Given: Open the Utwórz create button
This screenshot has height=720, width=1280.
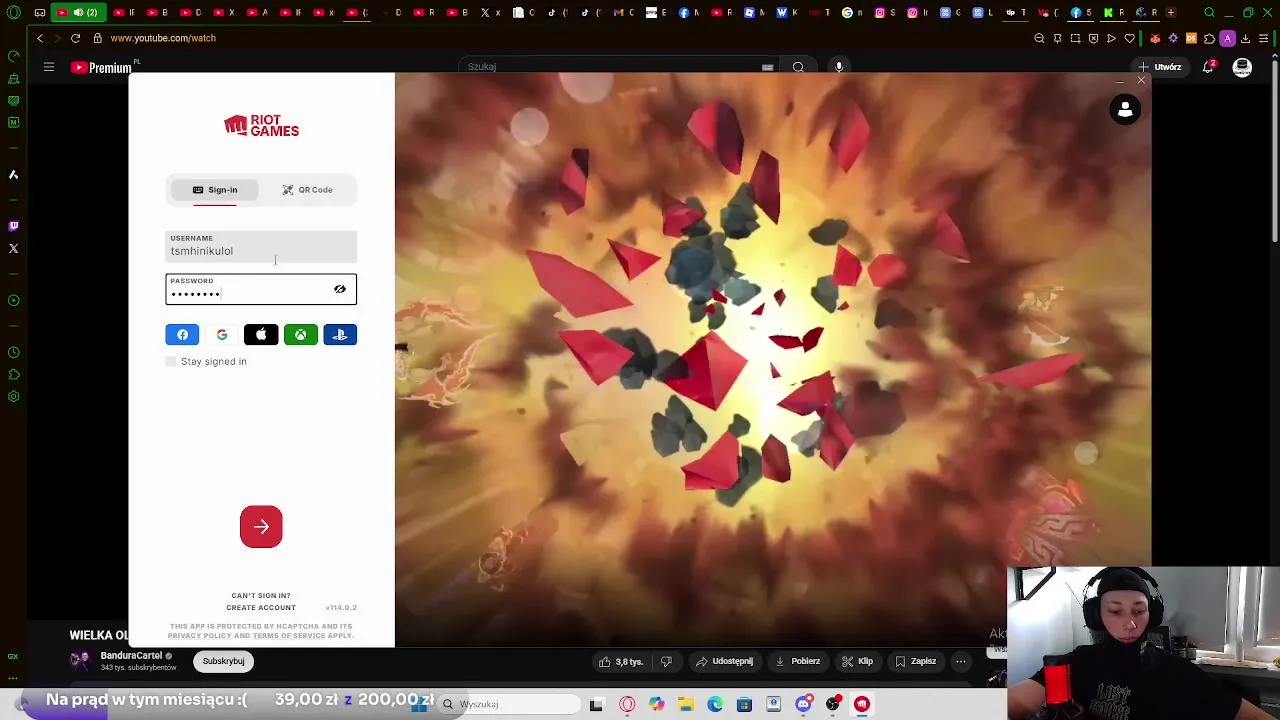Looking at the screenshot, I should pyautogui.click(x=1159, y=67).
